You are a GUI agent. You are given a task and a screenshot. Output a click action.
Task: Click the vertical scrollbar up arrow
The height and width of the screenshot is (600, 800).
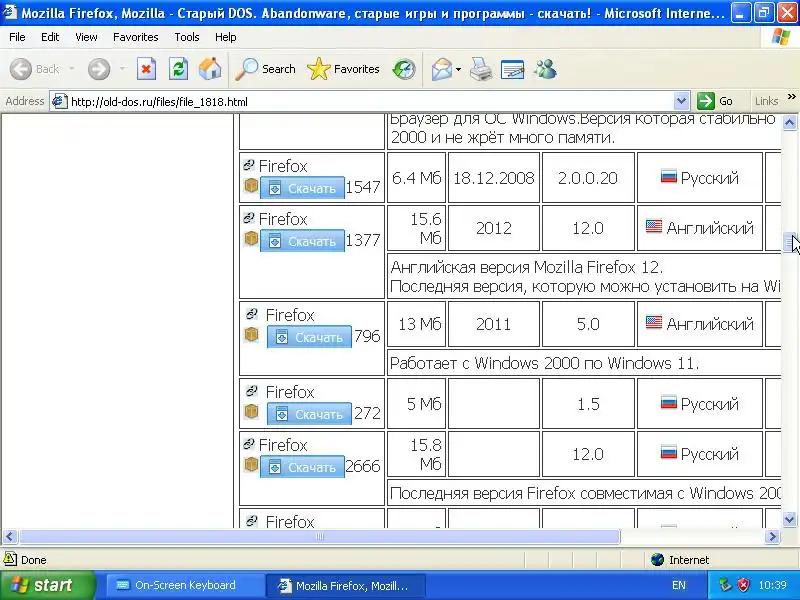(789, 122)
